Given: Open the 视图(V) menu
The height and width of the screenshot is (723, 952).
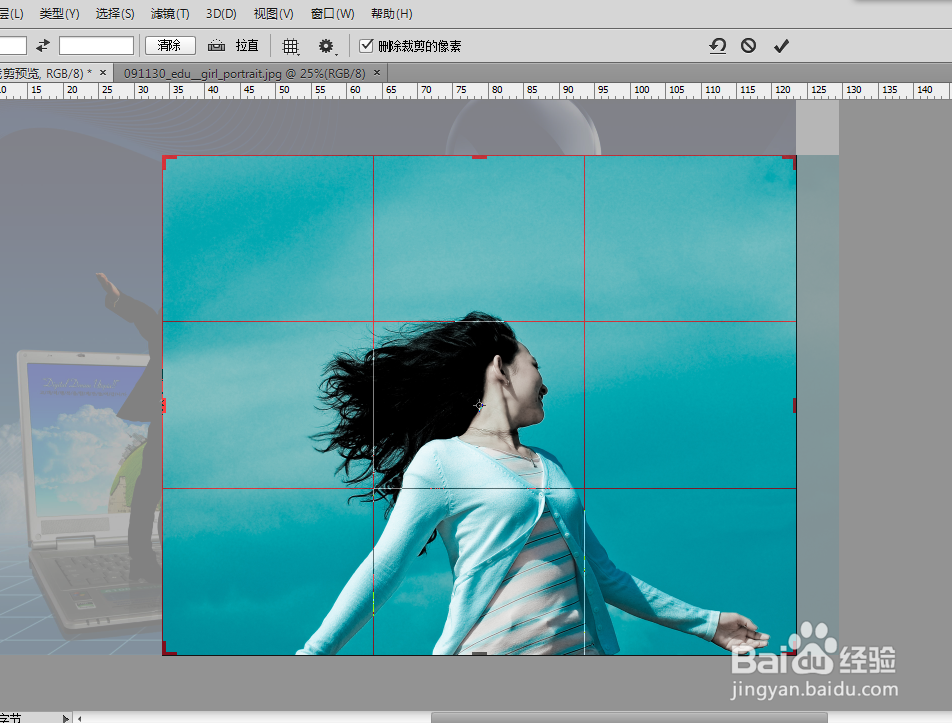Looking at the screenshot, I should [x=273, y=13].
